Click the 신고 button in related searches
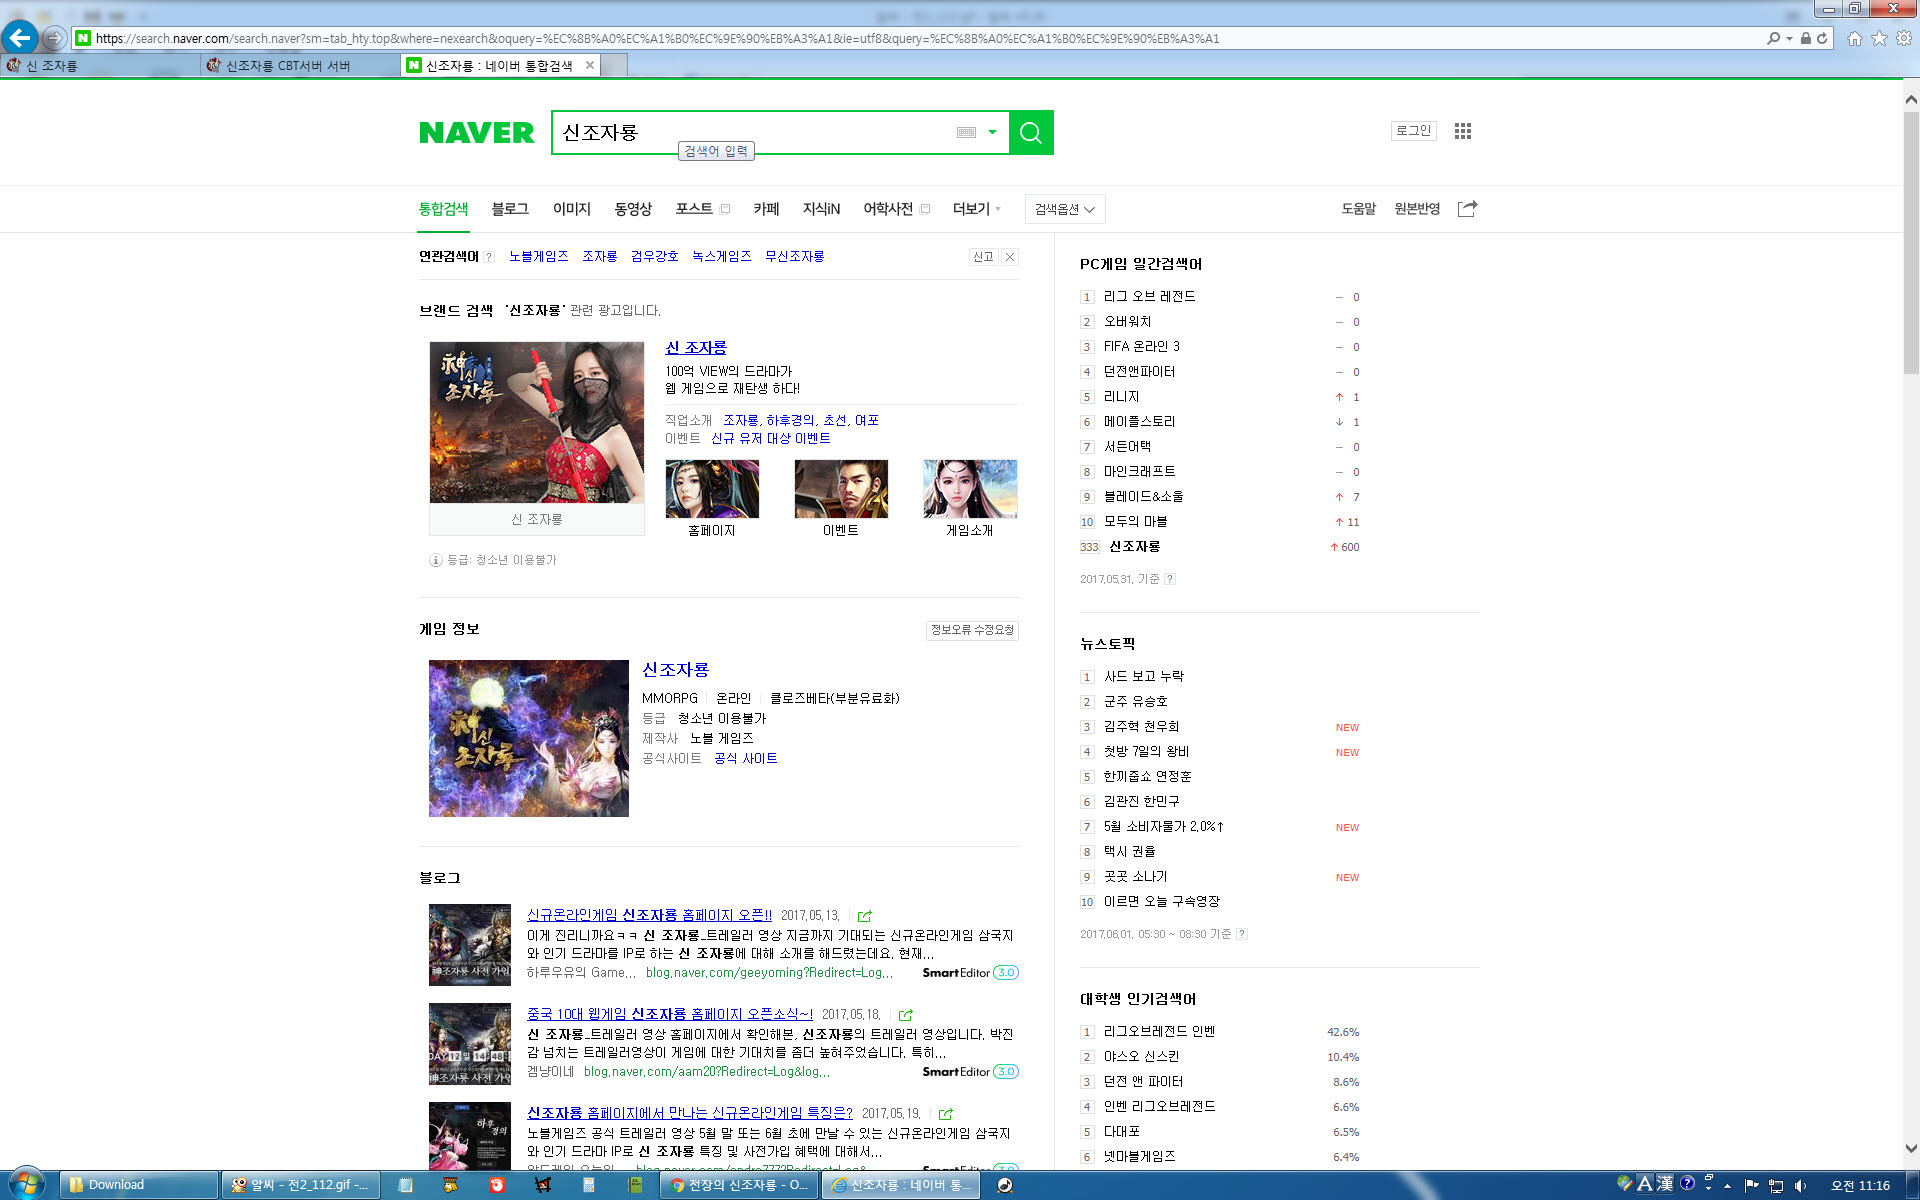The height and width of the screenshot is (1200, 1920). (983, 256)
